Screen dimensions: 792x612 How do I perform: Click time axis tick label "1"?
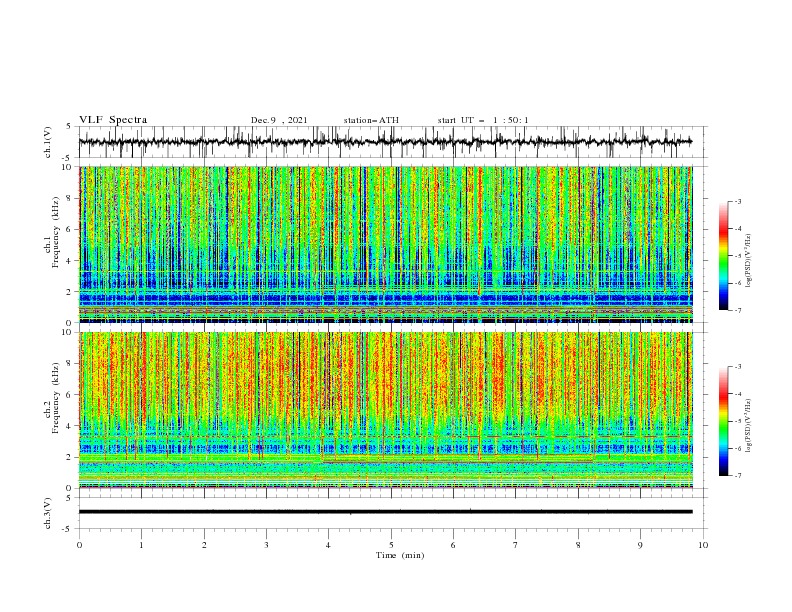click(141, 545)
